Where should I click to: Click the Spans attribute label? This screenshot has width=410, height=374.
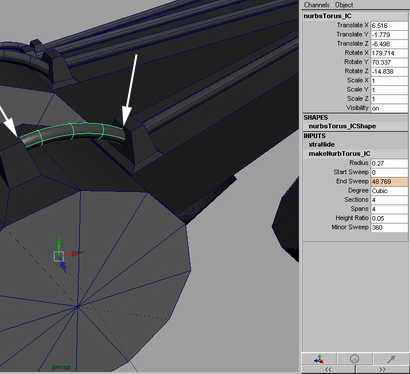[x=360, y=209]
